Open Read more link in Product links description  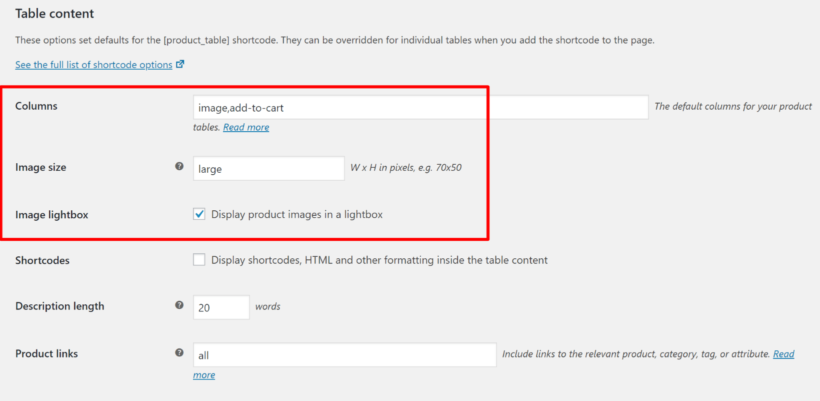(x=783, y=354)
